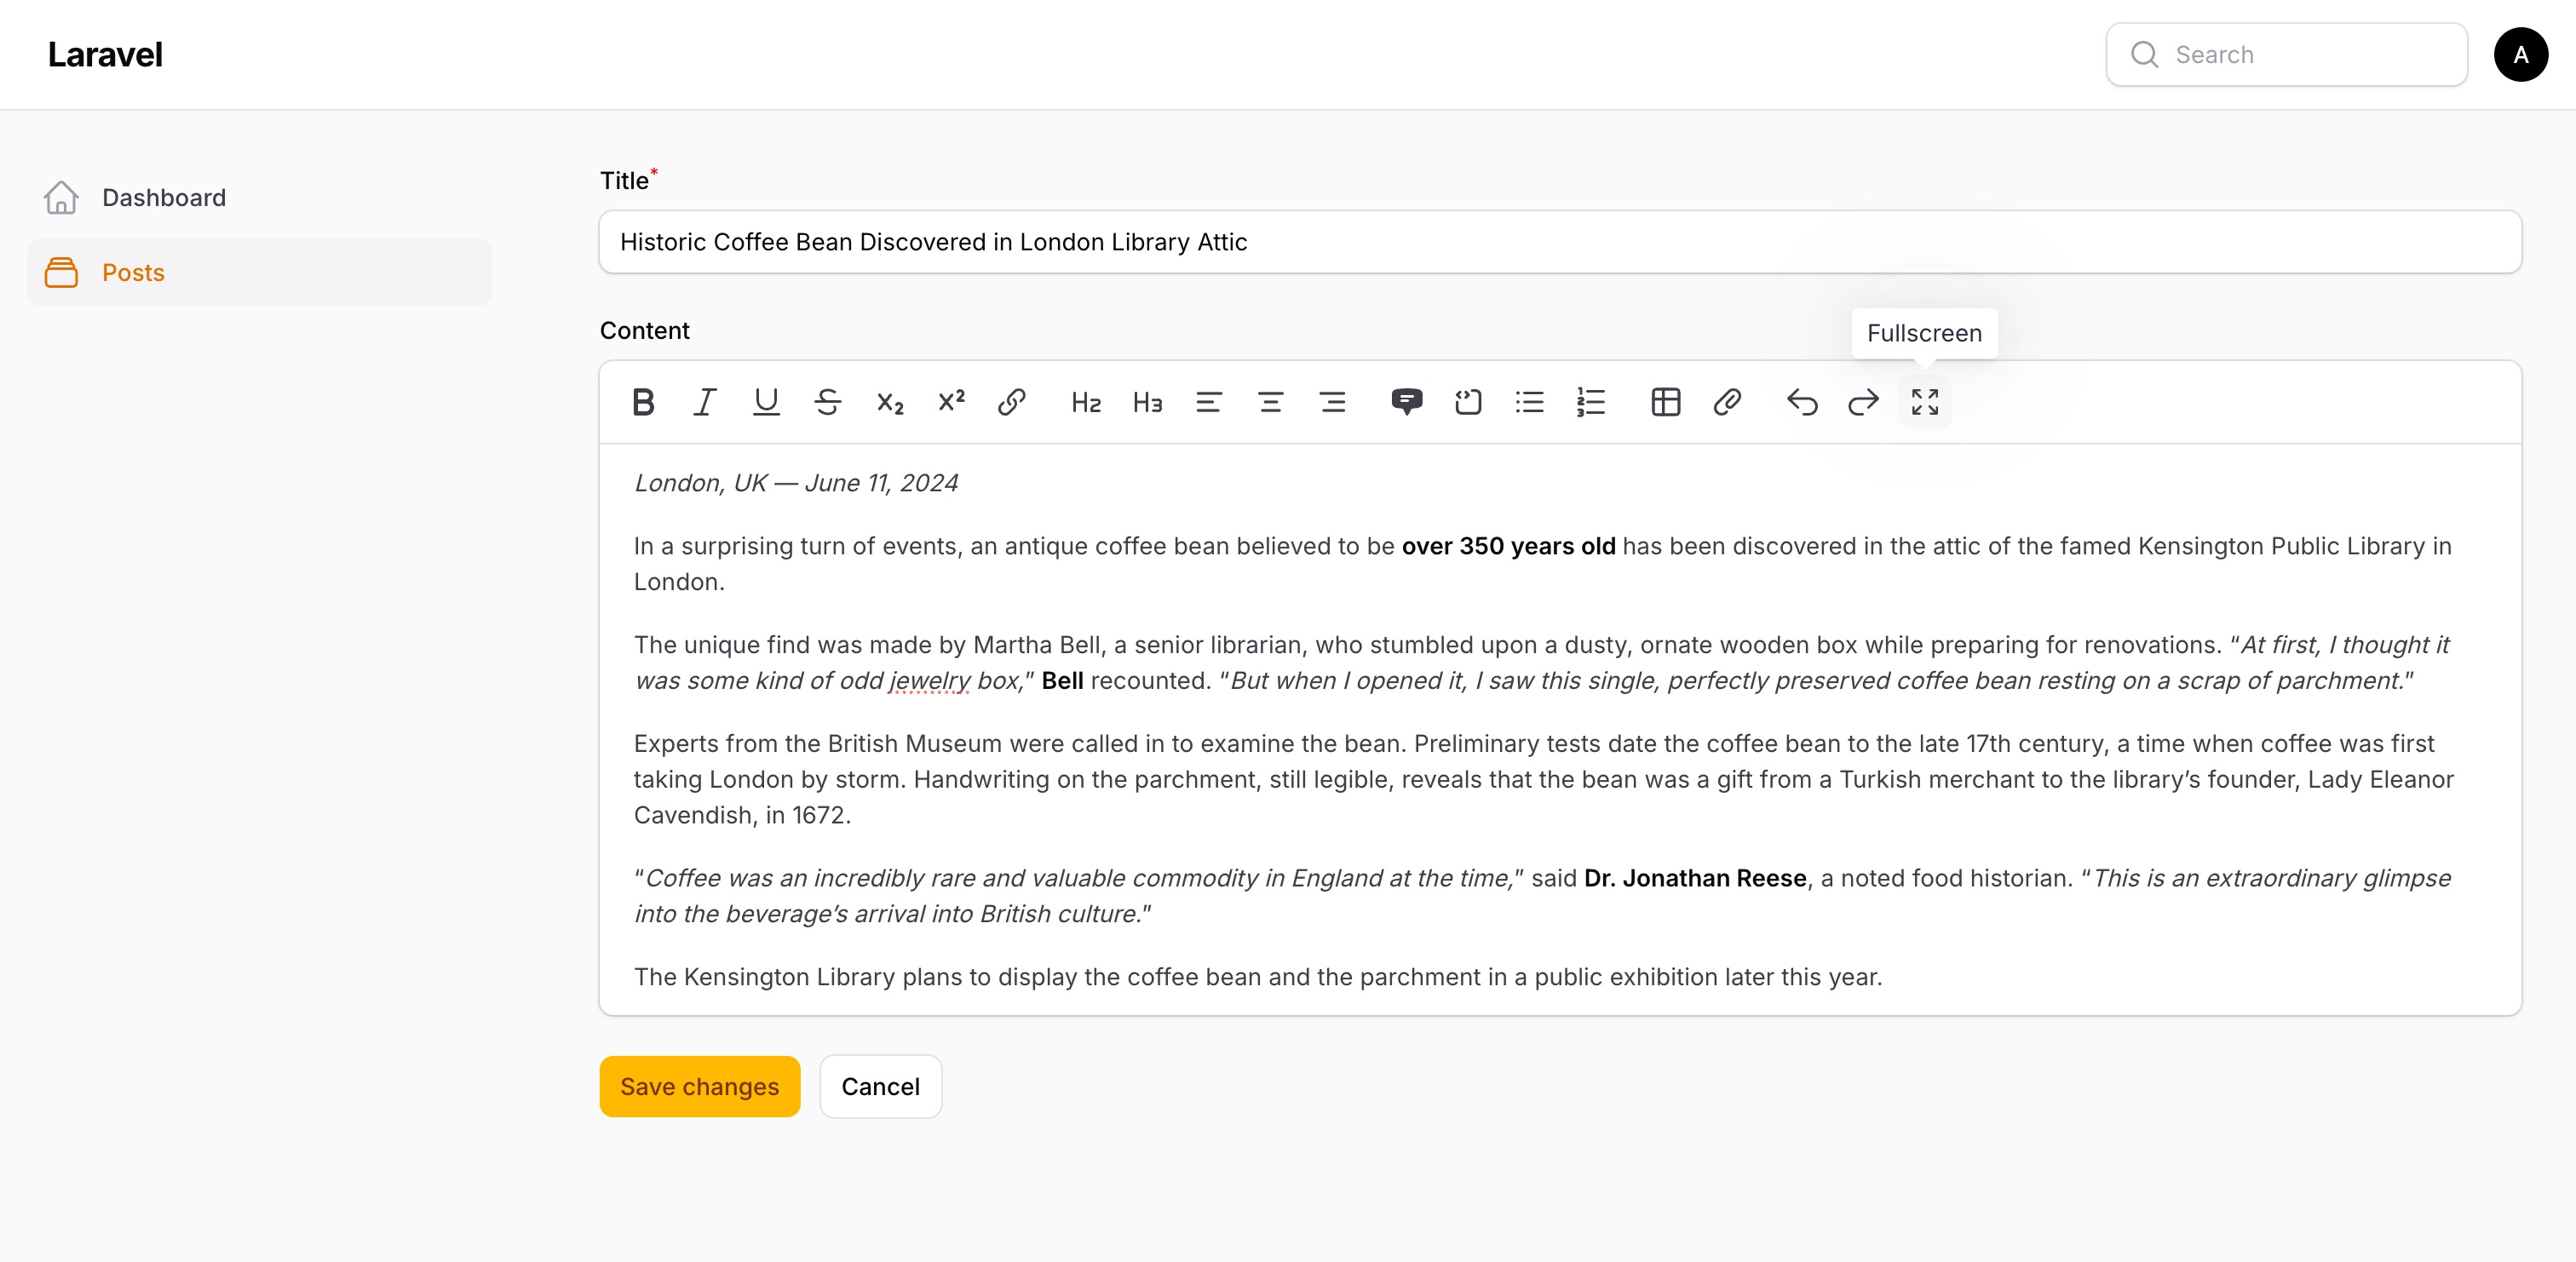
Task: Click the Save changes button
Action: (x=699, y=1086)
